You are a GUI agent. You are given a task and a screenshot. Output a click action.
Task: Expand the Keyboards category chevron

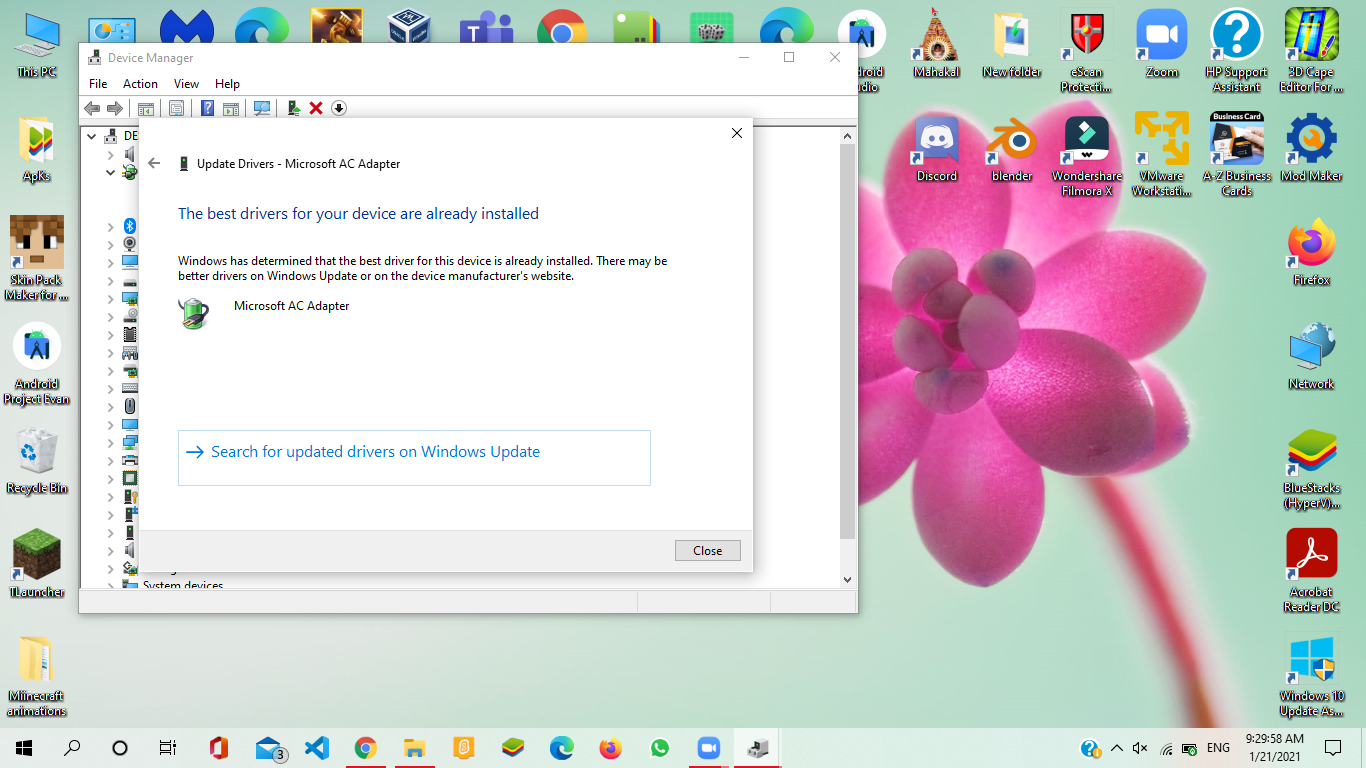point(111,389)
